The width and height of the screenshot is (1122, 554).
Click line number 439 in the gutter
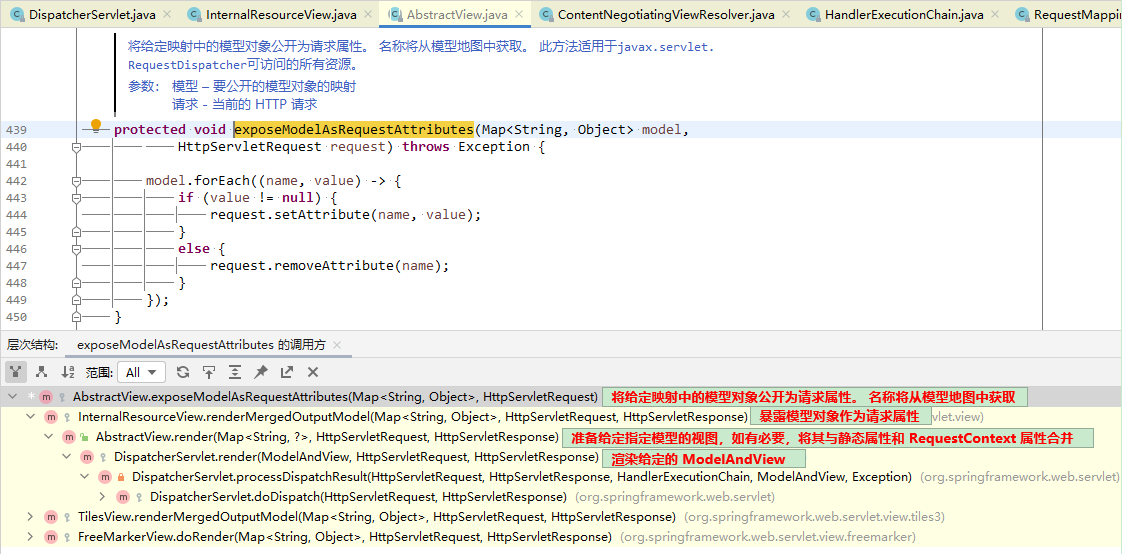[x=16, y=130]
